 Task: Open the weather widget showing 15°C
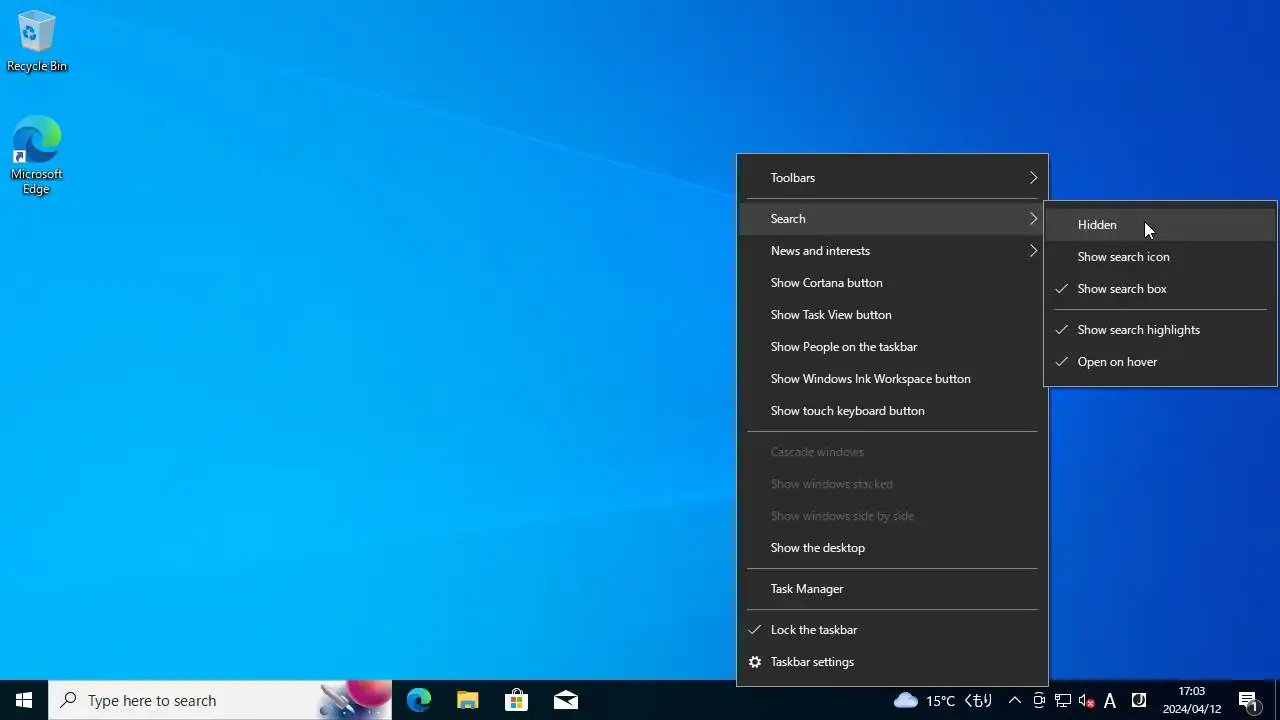[943, 700]
